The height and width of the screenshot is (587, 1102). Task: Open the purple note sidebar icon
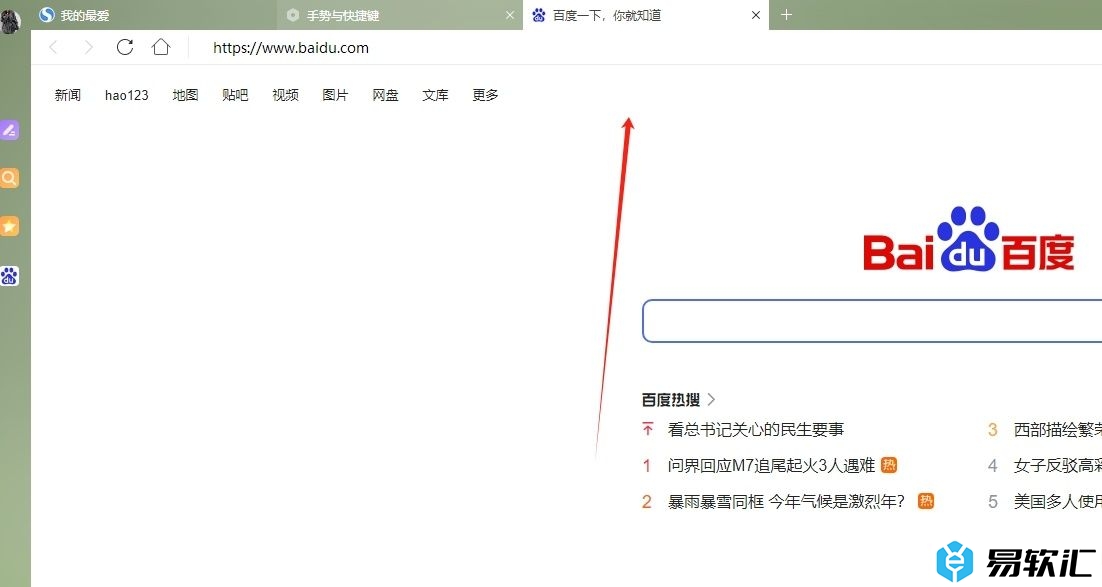tap(9, 130)
